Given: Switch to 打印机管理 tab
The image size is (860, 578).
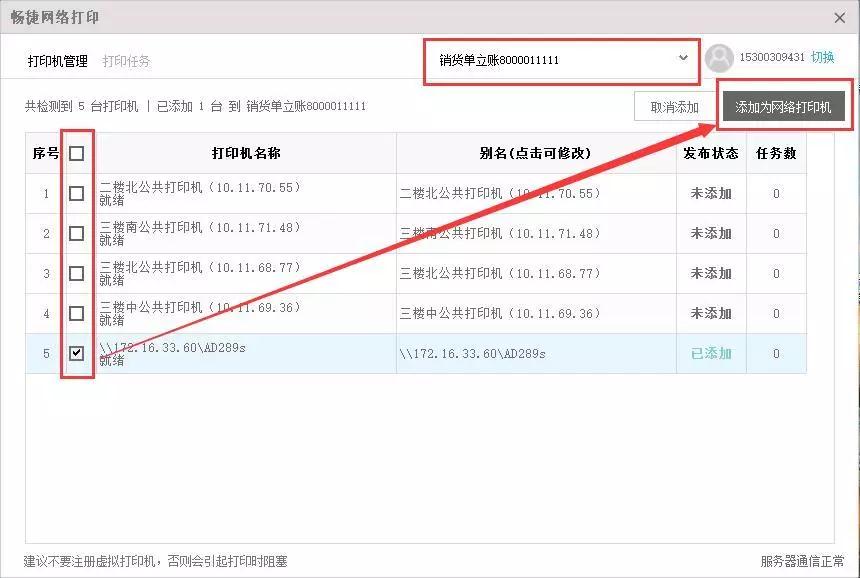Looking at the screenshot, I should [x=57, y=61].
